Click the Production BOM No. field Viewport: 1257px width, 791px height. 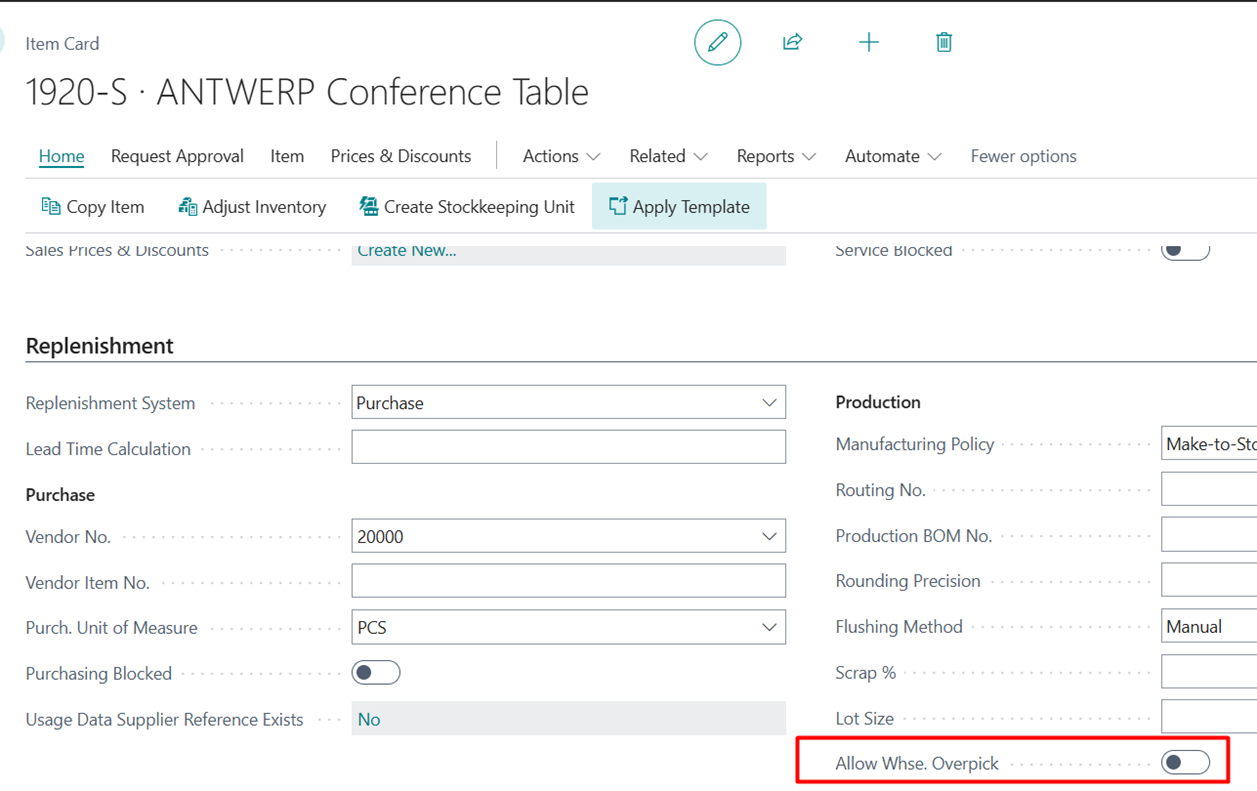[x=1209, y=535]
